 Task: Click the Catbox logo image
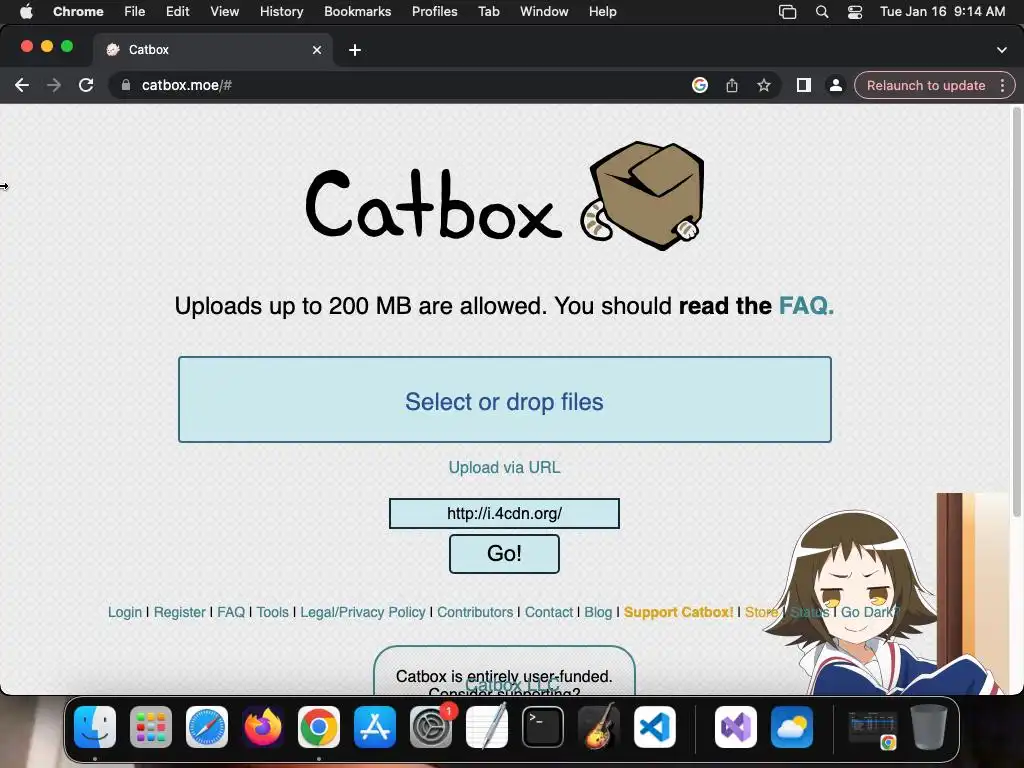click(x=504, y=195)
